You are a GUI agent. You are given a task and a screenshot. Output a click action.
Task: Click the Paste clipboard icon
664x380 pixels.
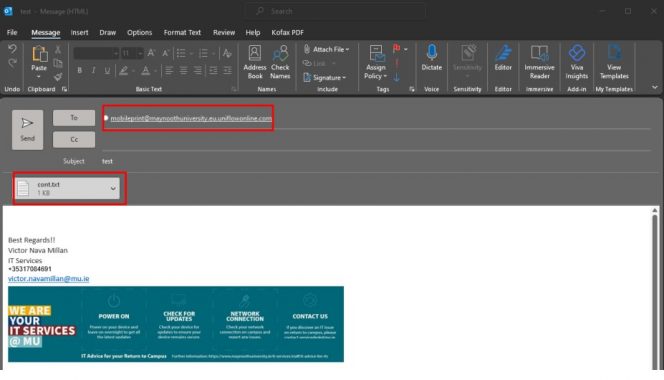[x=39, y=54]
